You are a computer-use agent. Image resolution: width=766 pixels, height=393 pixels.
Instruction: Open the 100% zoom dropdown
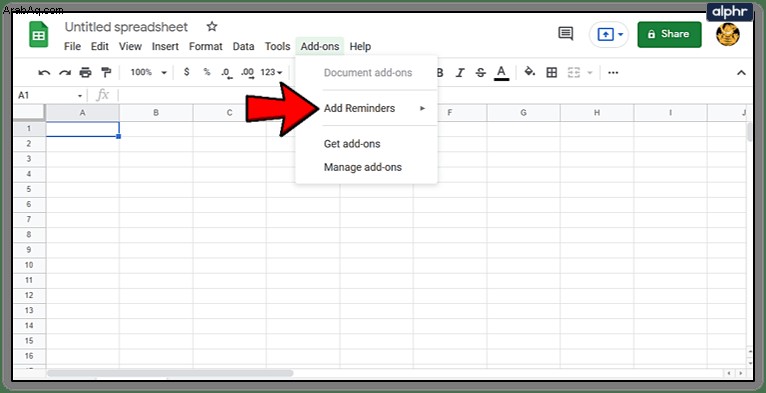(x=149, y=72)
